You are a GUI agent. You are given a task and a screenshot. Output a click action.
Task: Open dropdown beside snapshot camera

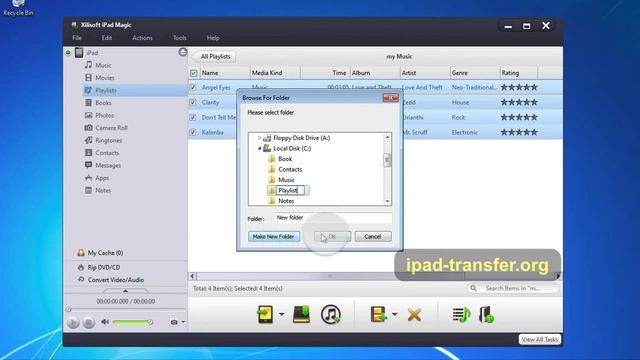coord(183,322)
